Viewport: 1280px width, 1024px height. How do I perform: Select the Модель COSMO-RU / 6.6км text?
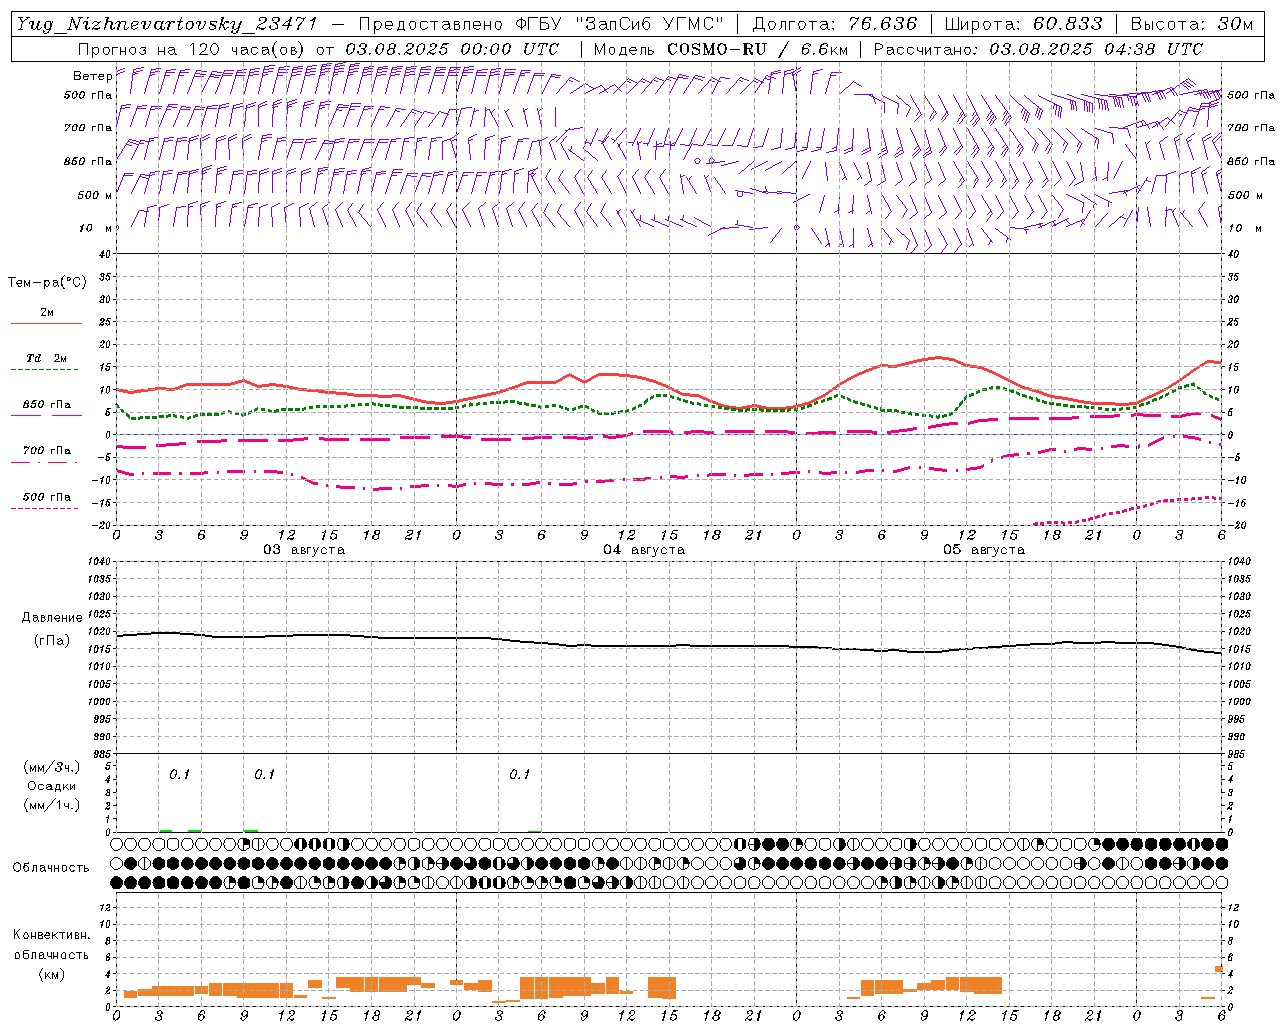(x=720, y=49)
